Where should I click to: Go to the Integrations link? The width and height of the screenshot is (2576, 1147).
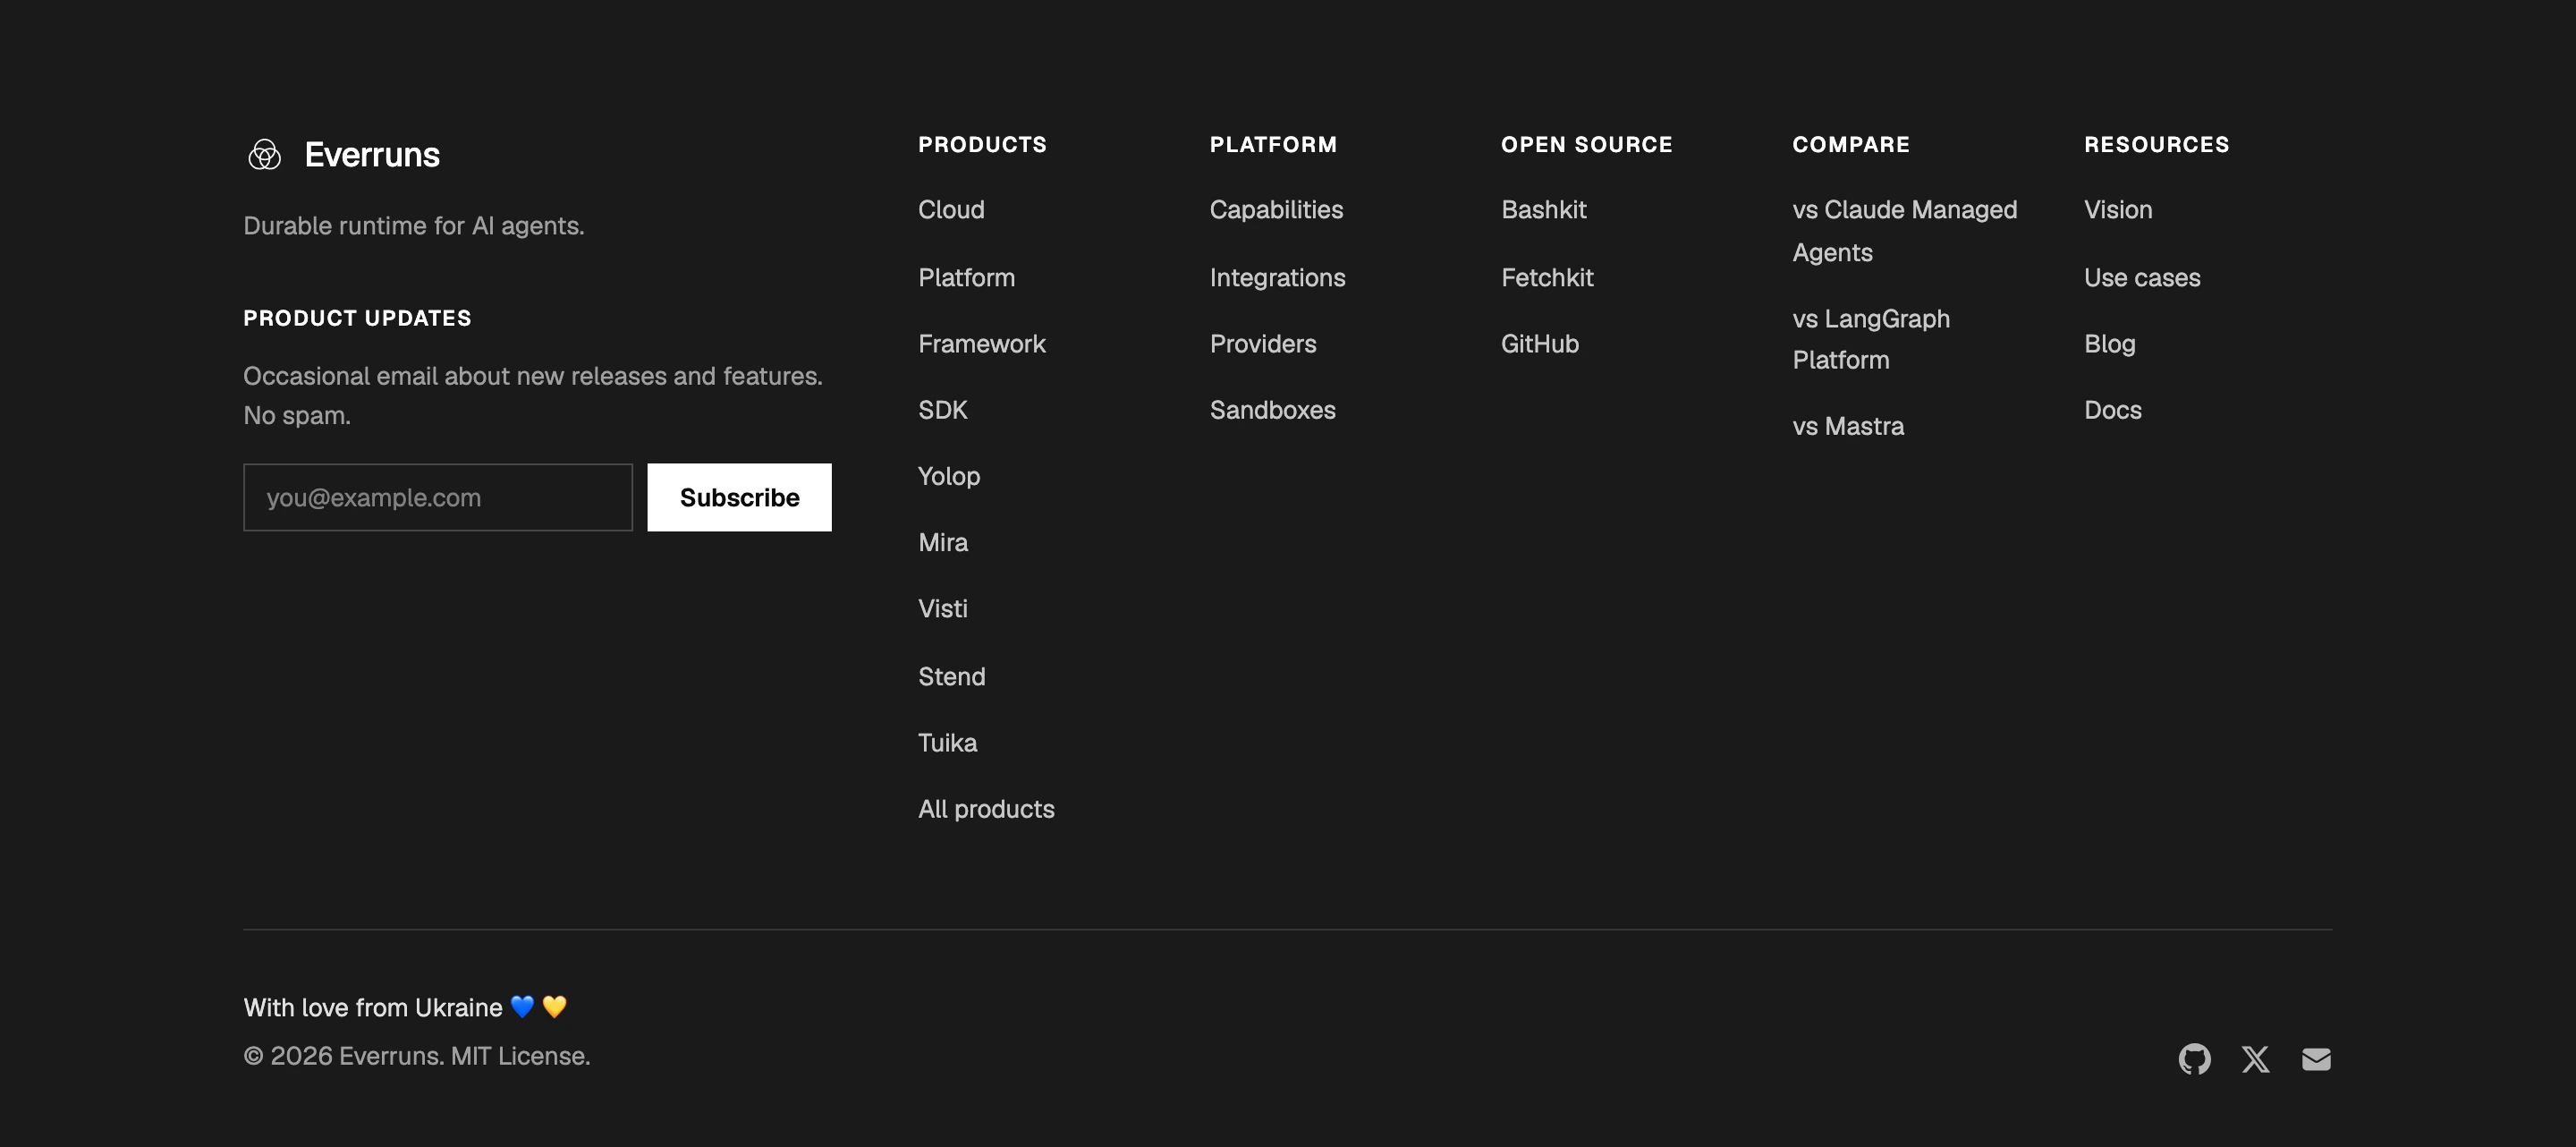(x=1277, y=277)
